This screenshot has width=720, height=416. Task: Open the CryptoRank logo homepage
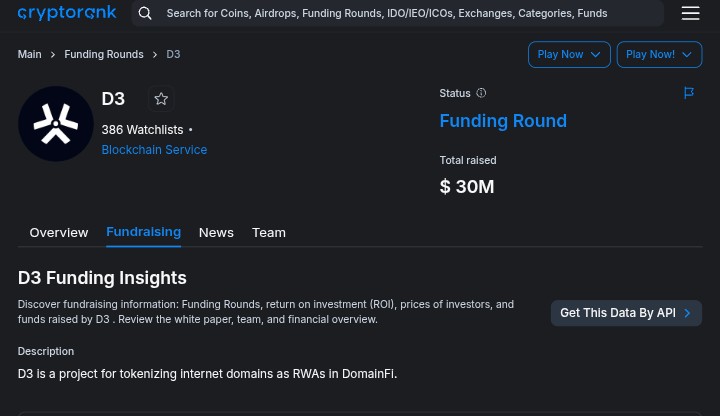[67, 13]
